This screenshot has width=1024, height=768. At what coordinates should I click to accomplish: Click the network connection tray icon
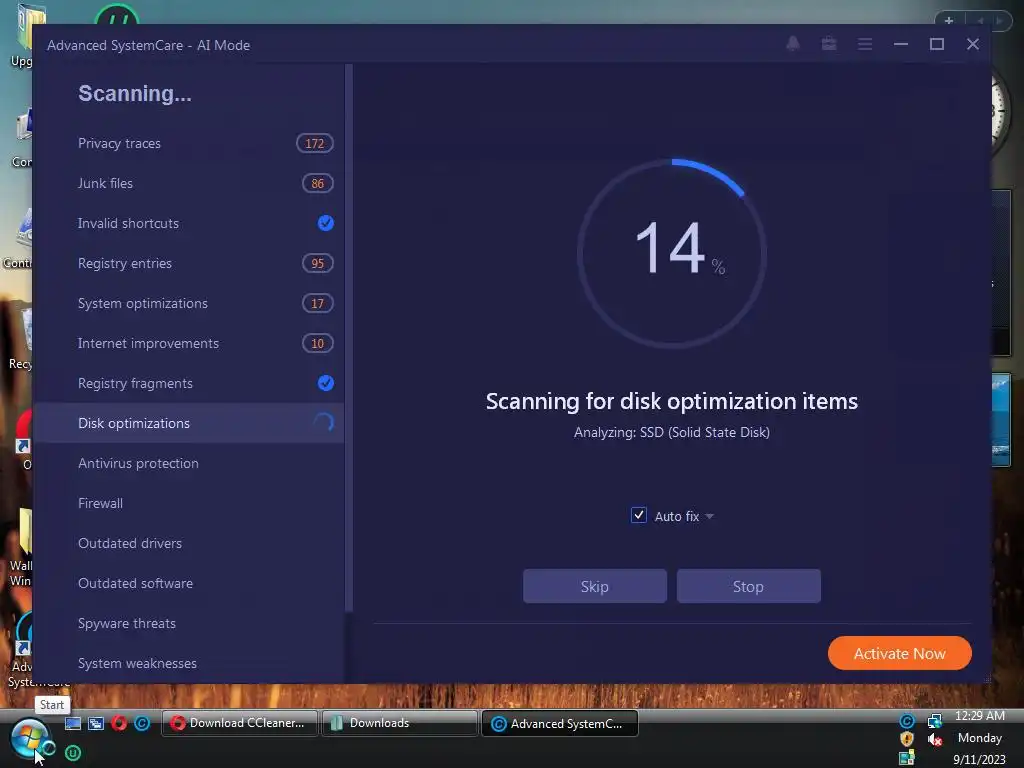935,721
